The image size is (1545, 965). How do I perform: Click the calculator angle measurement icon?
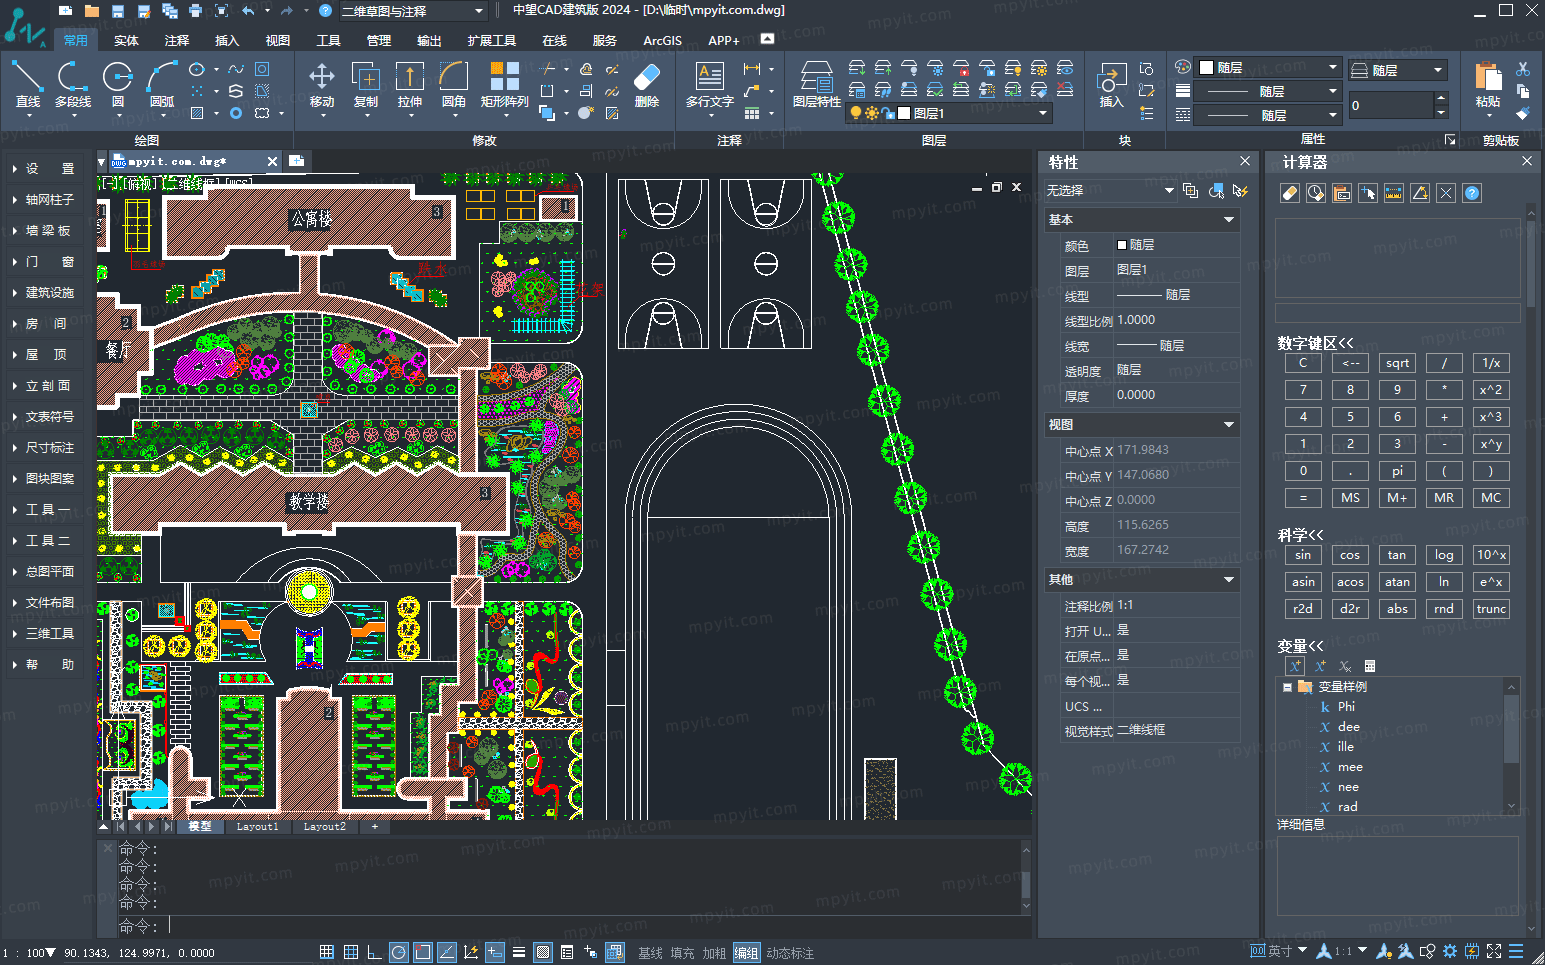tap(1420, 193)
